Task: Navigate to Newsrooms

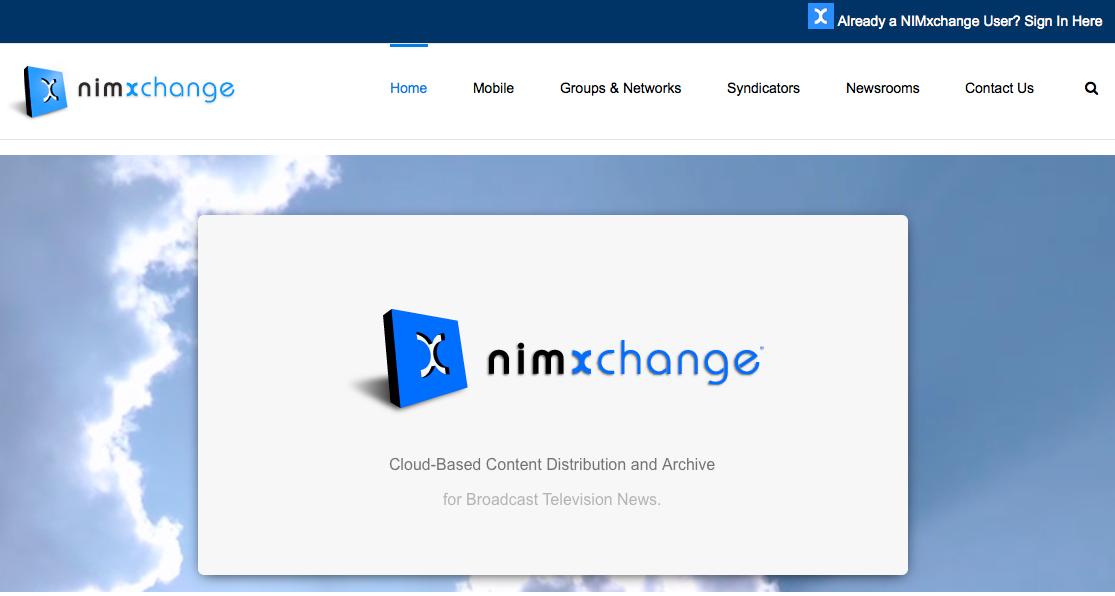Action: click(x=882, y=88)
